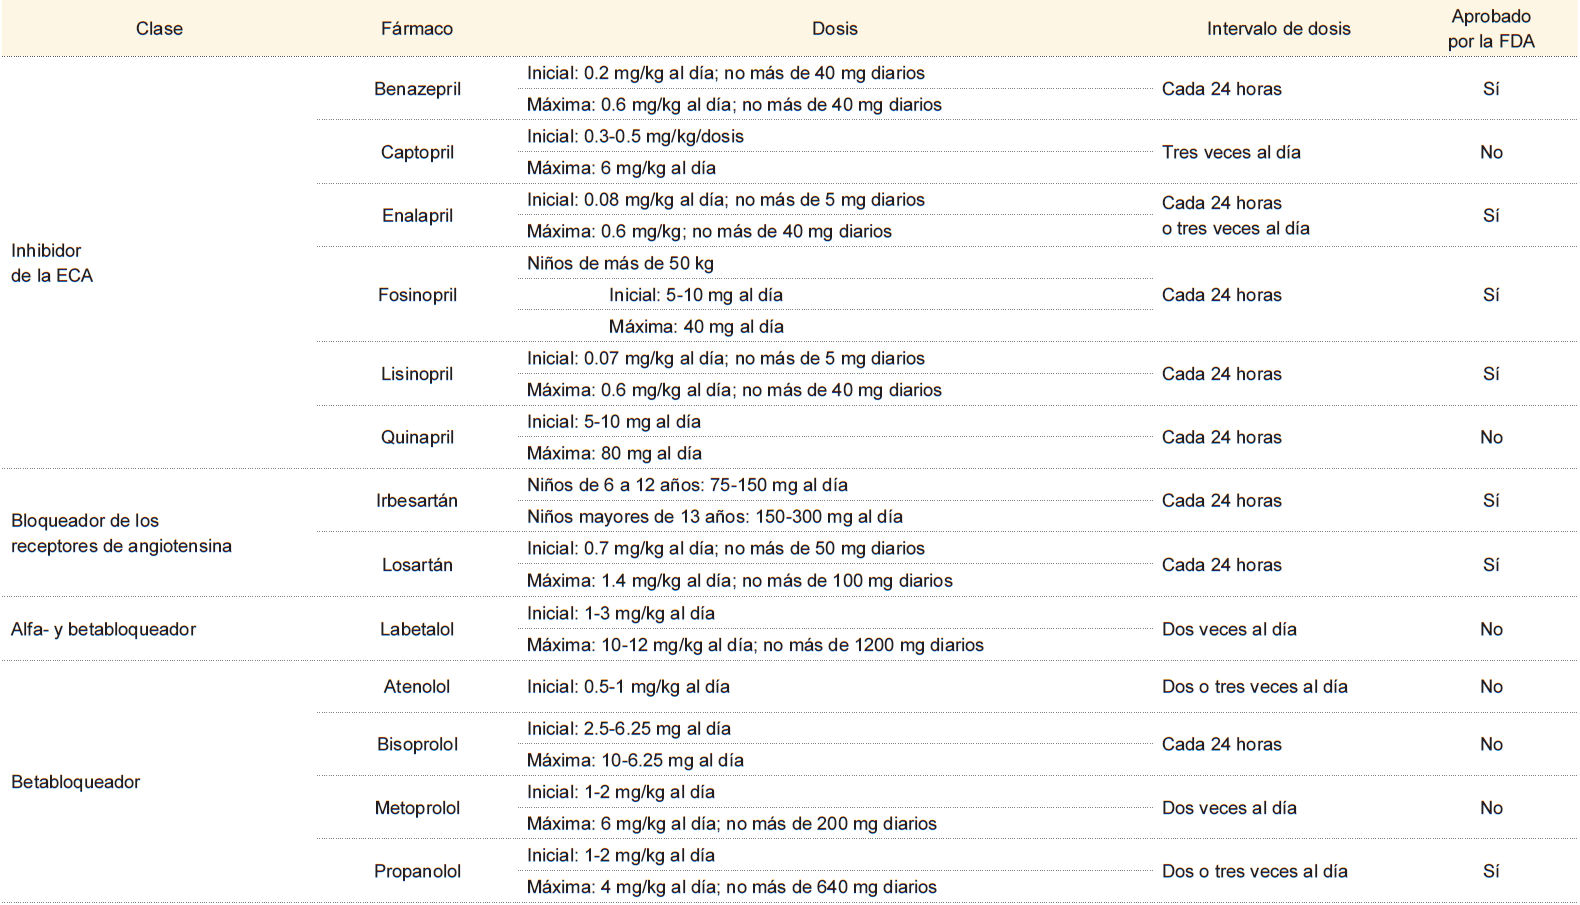1580x905 pixels.
Task: Click the Fármaco column header
Action: (417, 29)
